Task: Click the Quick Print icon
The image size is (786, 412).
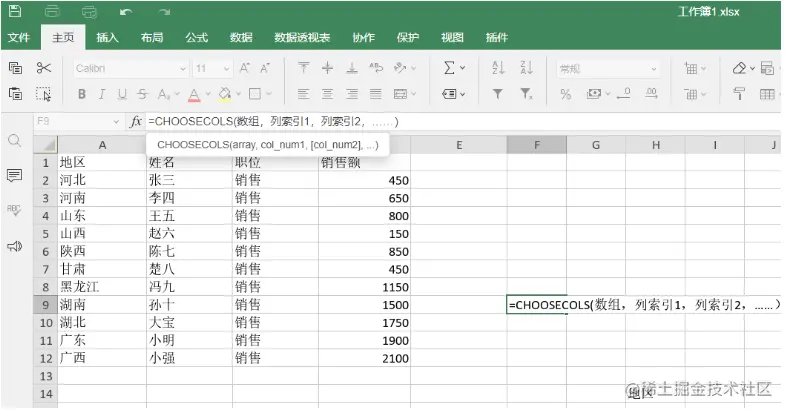Action: 89,12
